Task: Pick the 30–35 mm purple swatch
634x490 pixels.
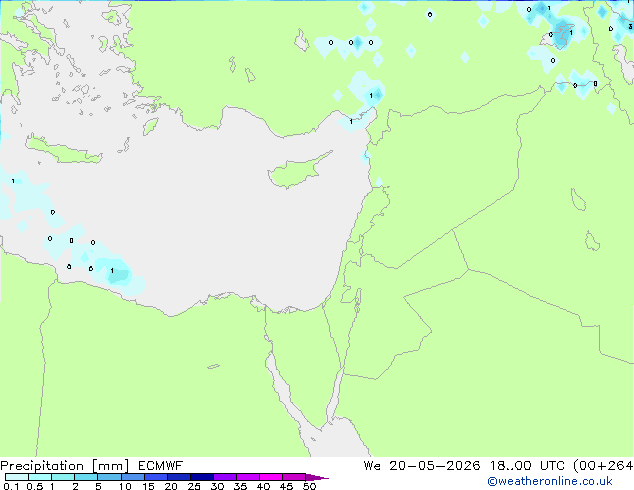Action: pos(225,477)
